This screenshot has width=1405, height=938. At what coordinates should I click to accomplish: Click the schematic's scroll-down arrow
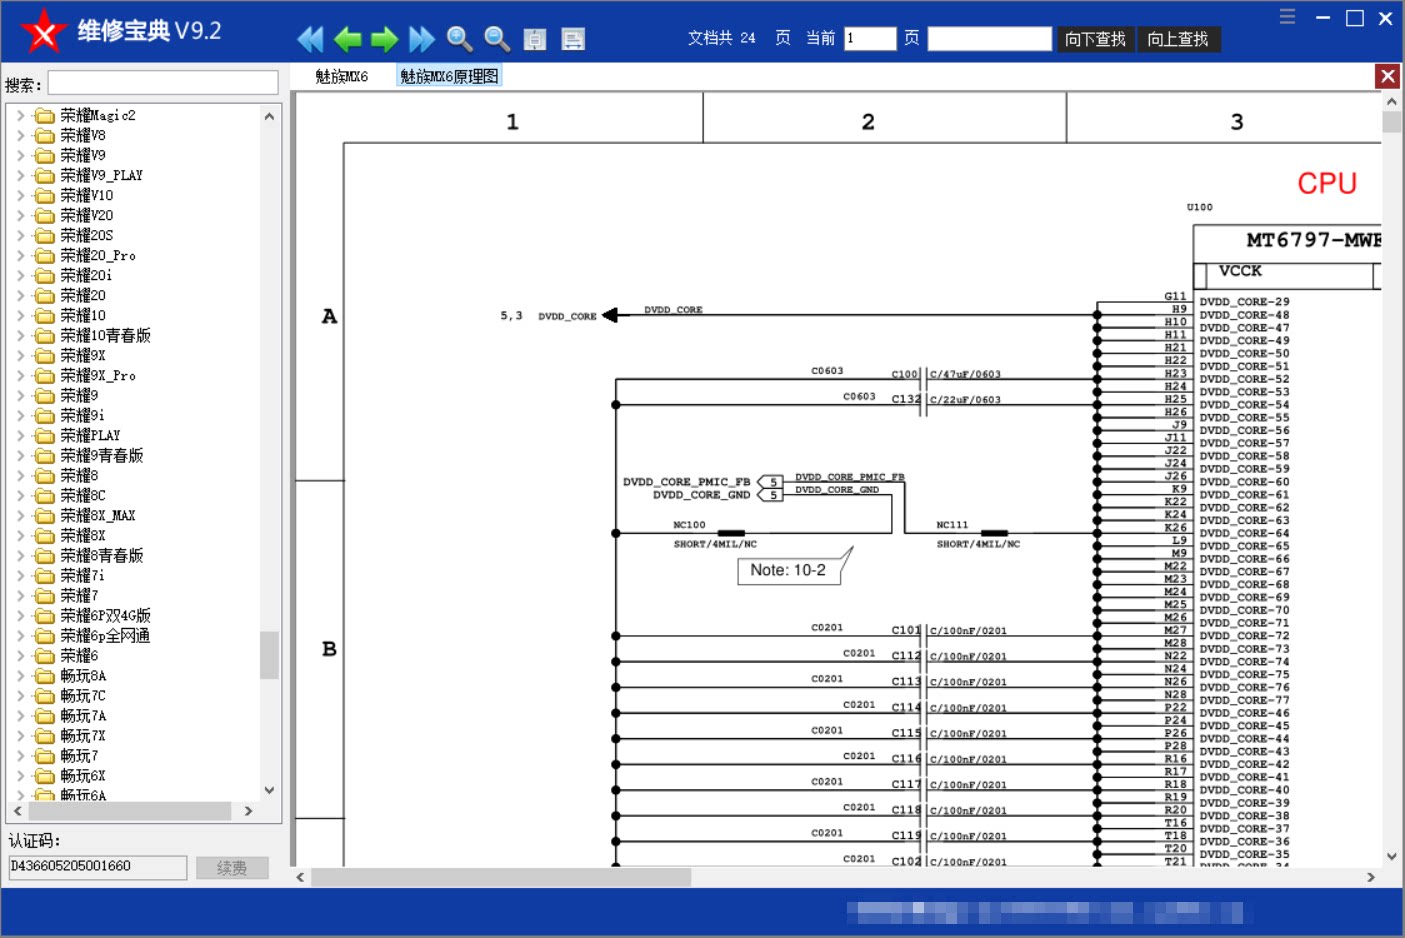pyautogui.click(x=1391, y=856)
